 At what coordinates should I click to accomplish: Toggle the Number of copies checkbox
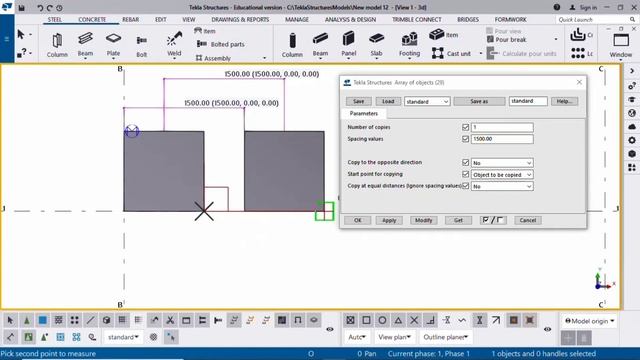tap(465, 127)
